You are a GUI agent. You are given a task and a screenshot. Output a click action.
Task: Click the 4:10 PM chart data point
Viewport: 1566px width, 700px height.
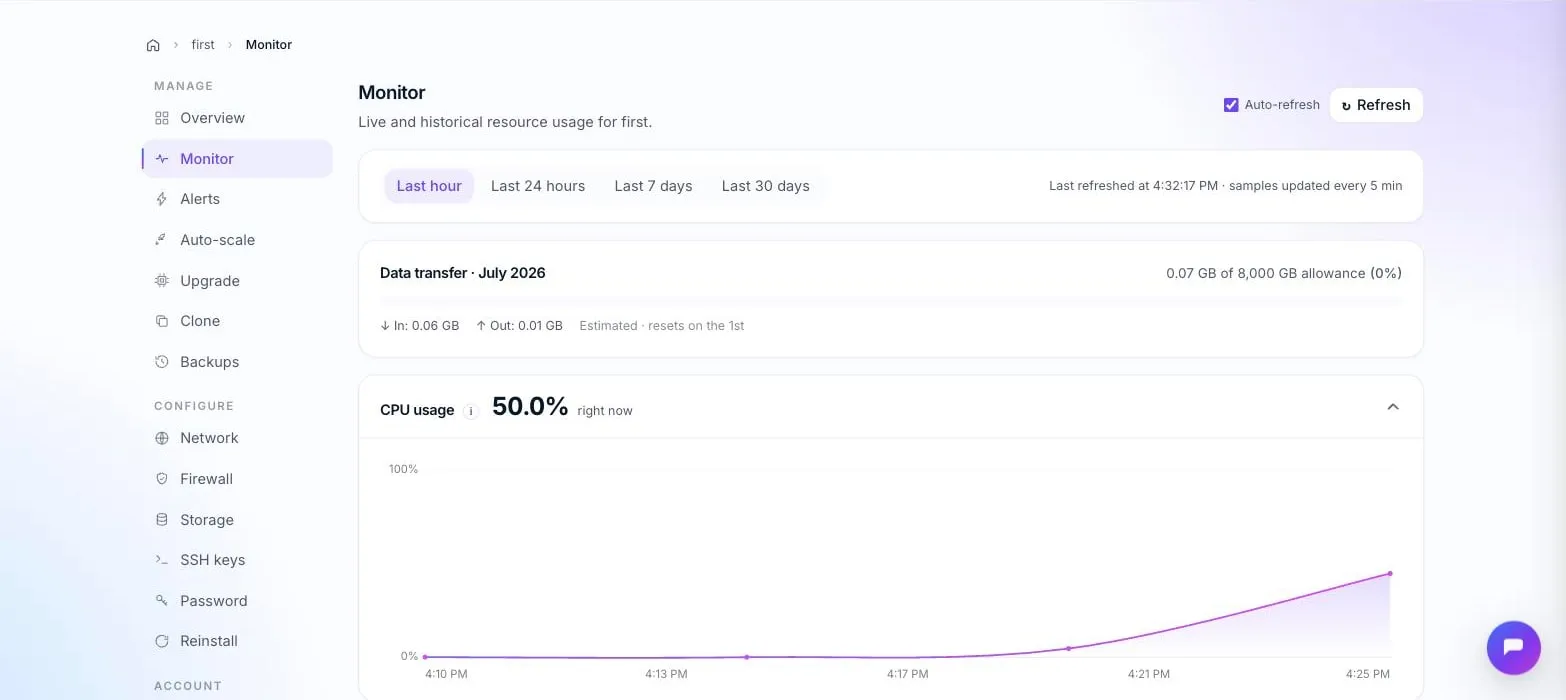(425, 657)
